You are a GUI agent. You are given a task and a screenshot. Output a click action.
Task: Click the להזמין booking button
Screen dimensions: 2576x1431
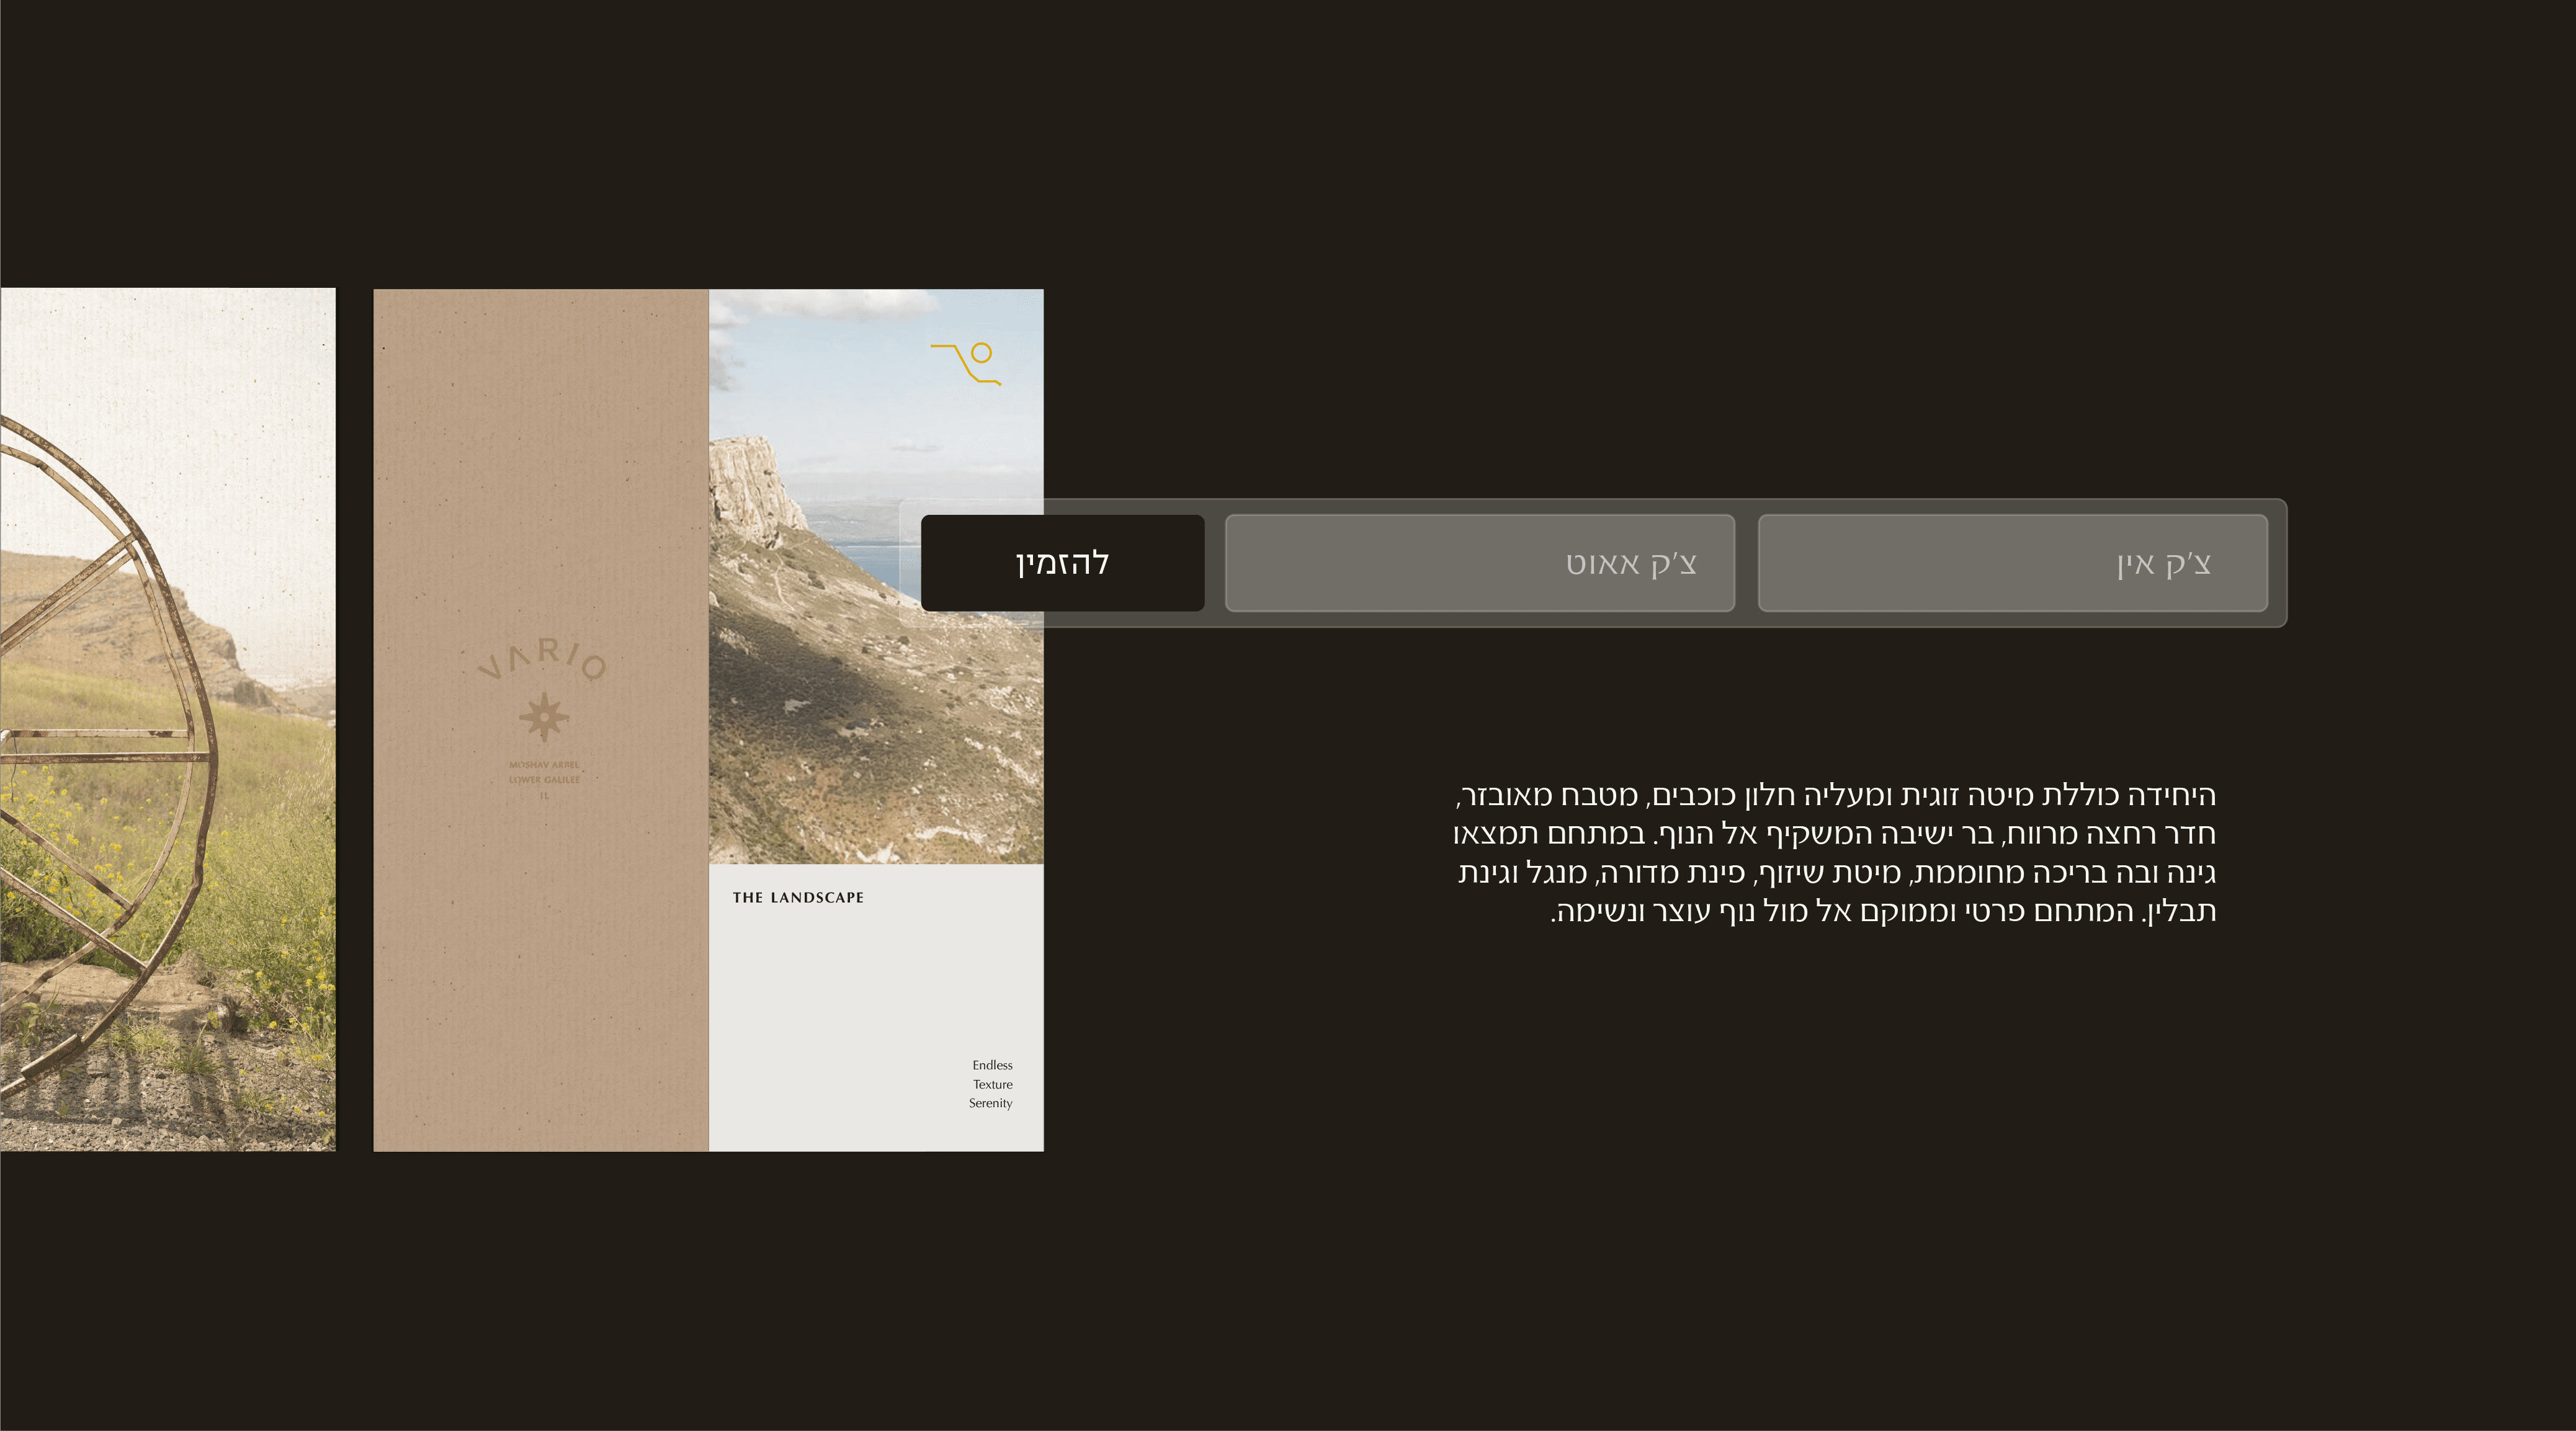coord(1062,563)
